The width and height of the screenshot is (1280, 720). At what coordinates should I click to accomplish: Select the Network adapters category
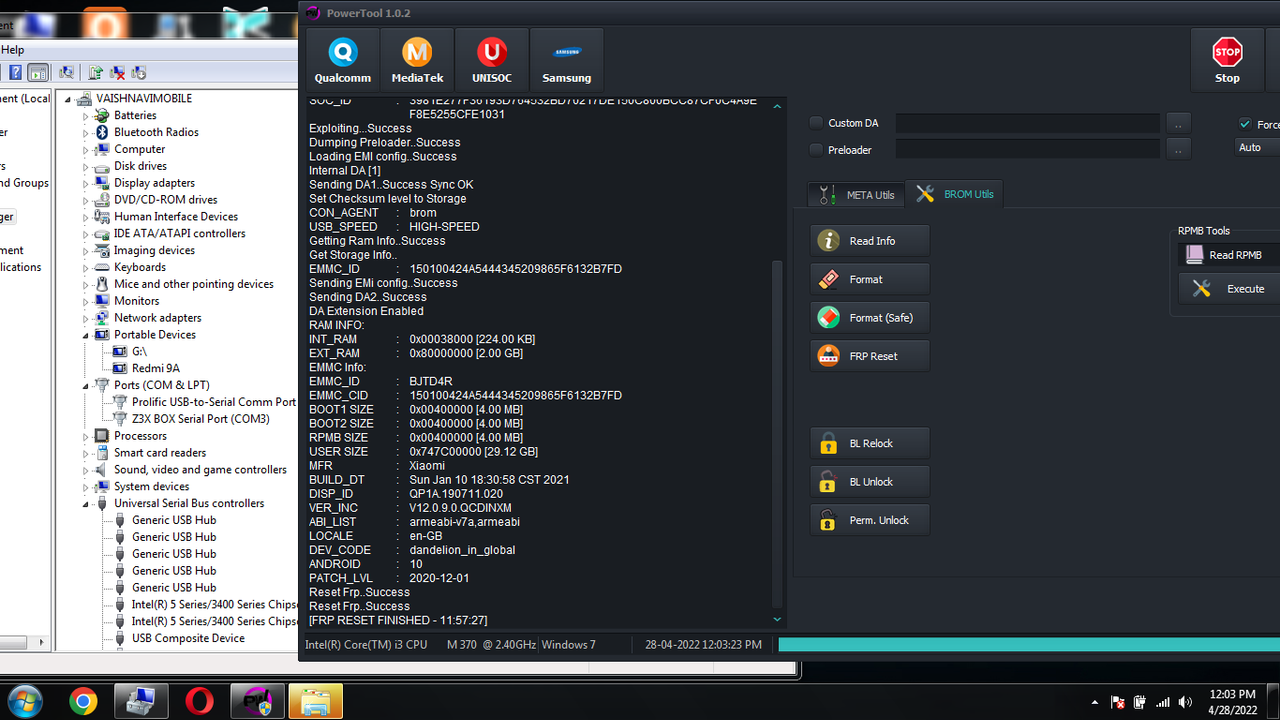(x=157, y=318)
